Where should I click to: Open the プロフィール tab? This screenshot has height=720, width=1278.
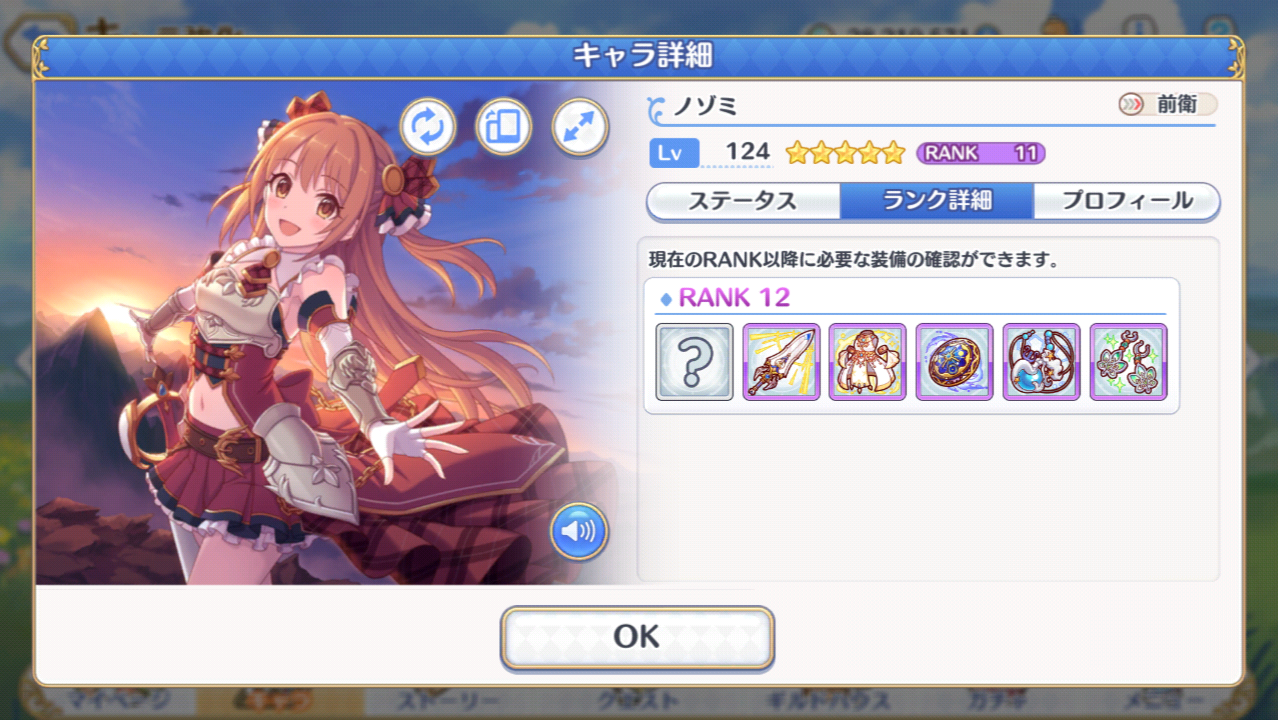pos(1127,201)
